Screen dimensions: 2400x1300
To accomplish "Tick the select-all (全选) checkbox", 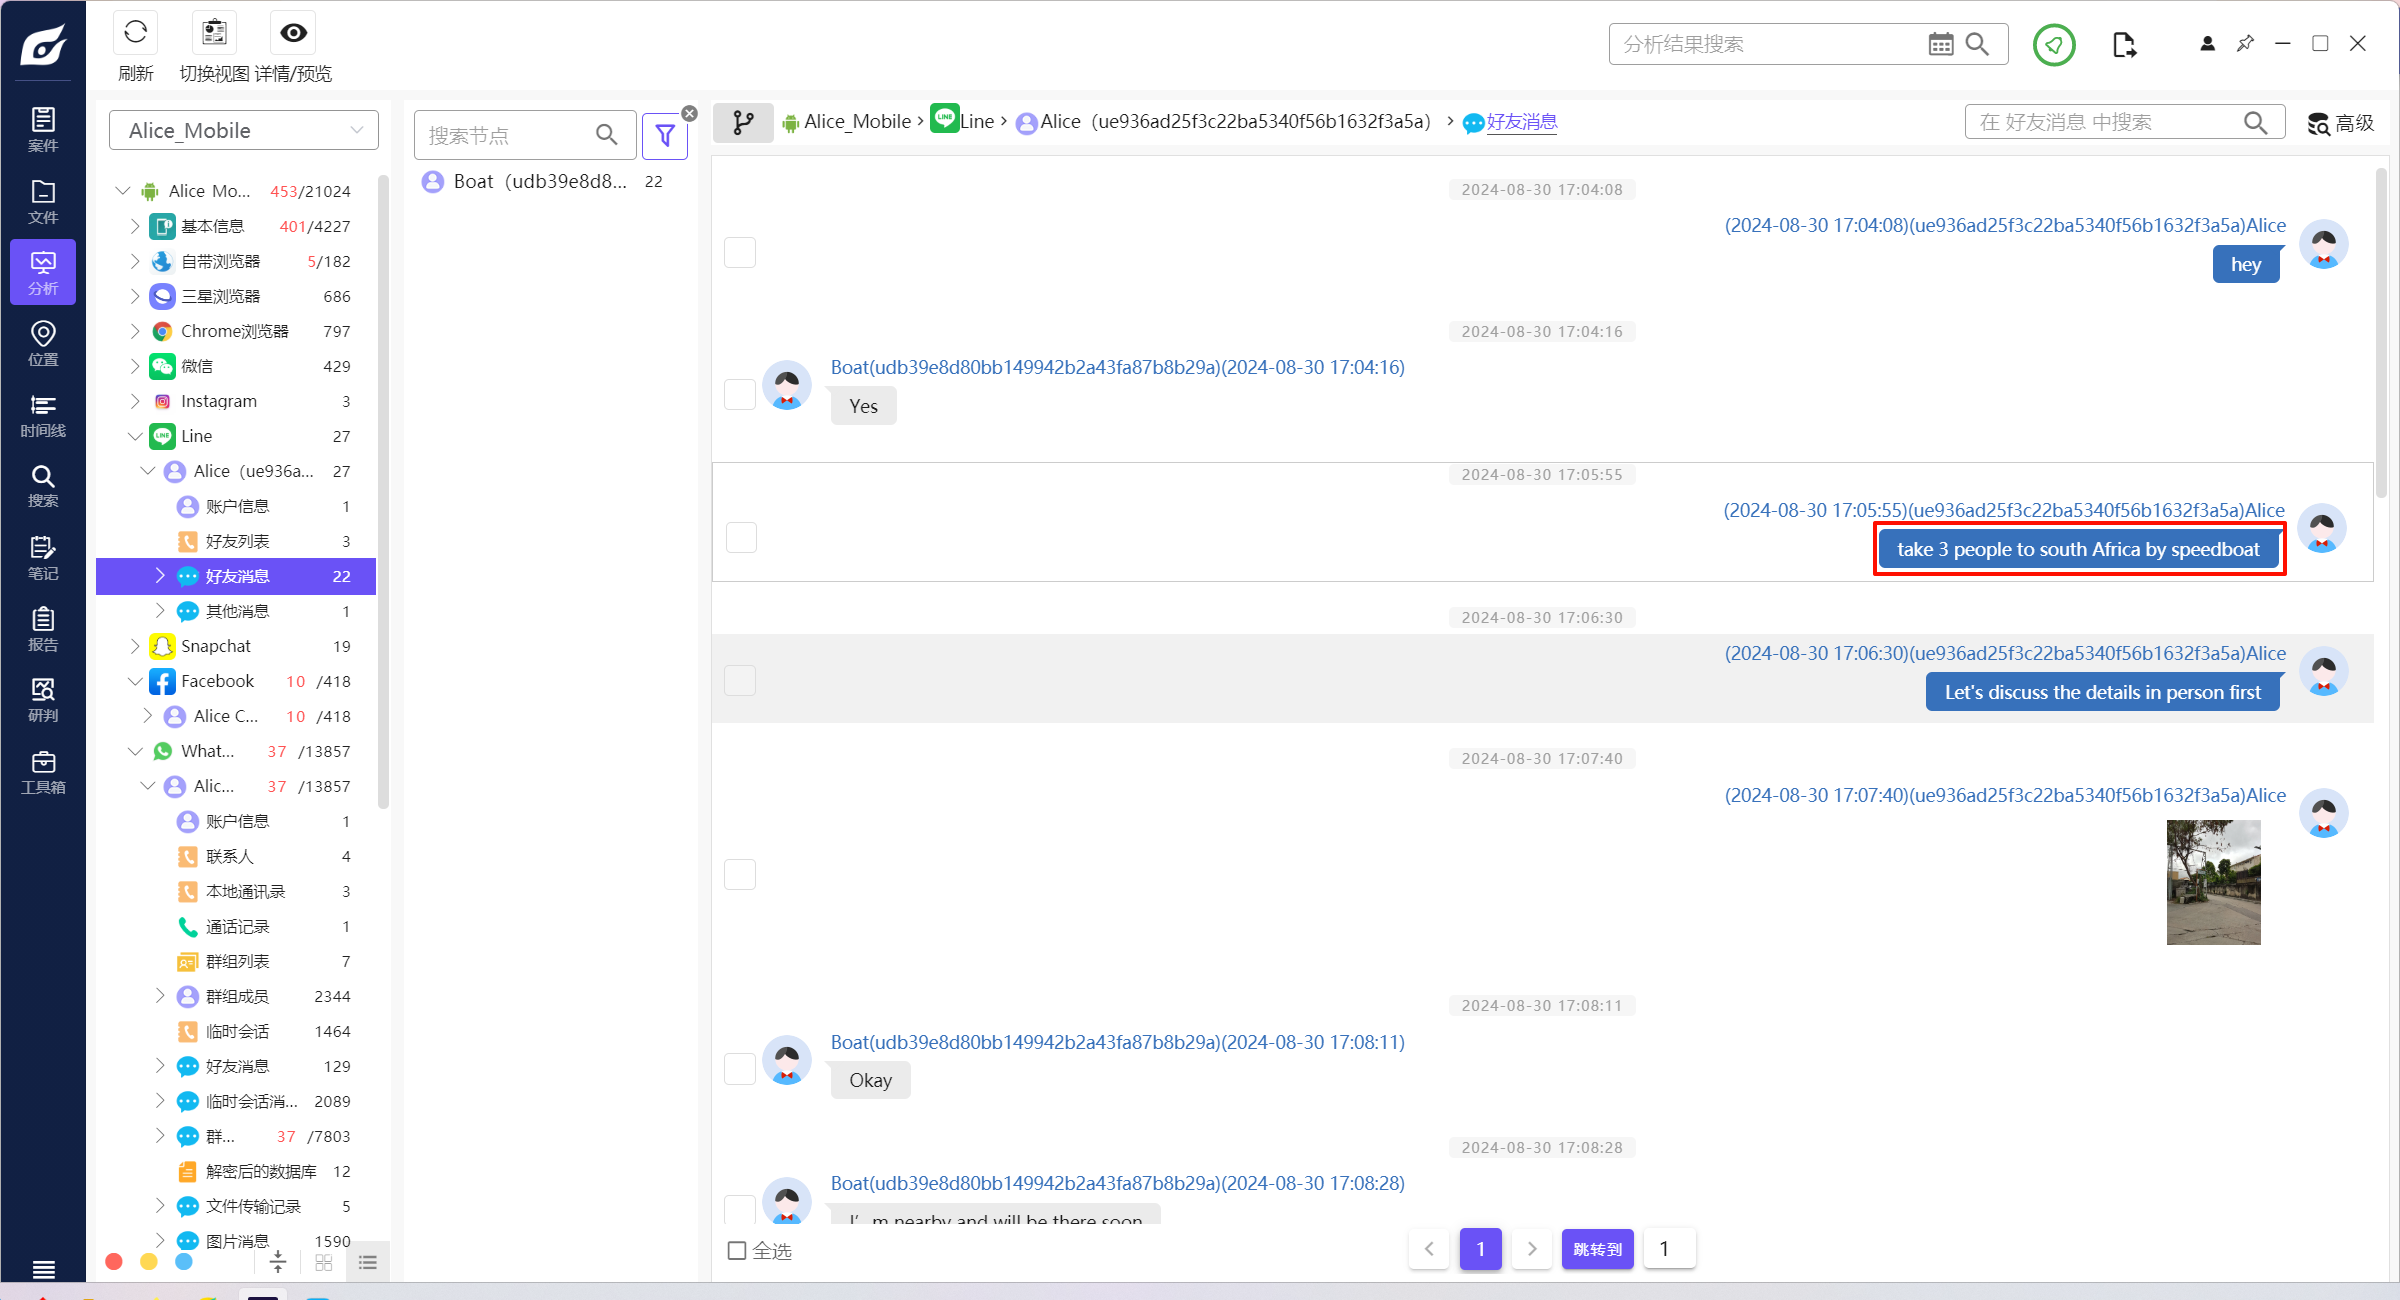I will click(737, 1250).
